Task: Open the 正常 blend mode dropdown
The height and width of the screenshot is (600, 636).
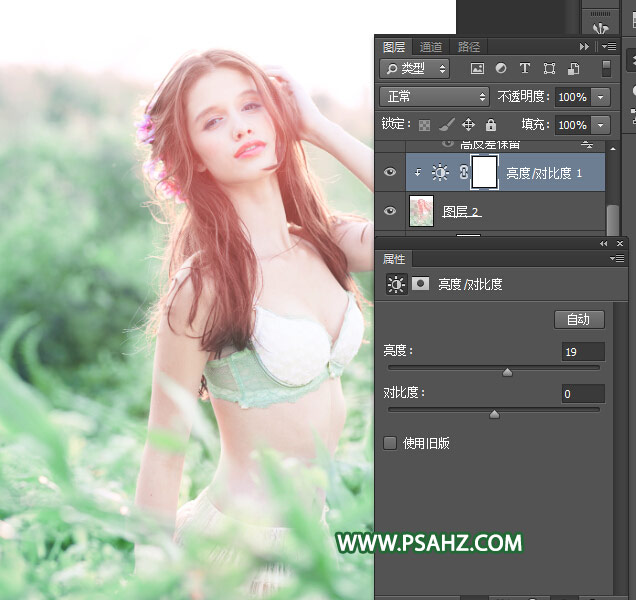Action: pos(434,97)
